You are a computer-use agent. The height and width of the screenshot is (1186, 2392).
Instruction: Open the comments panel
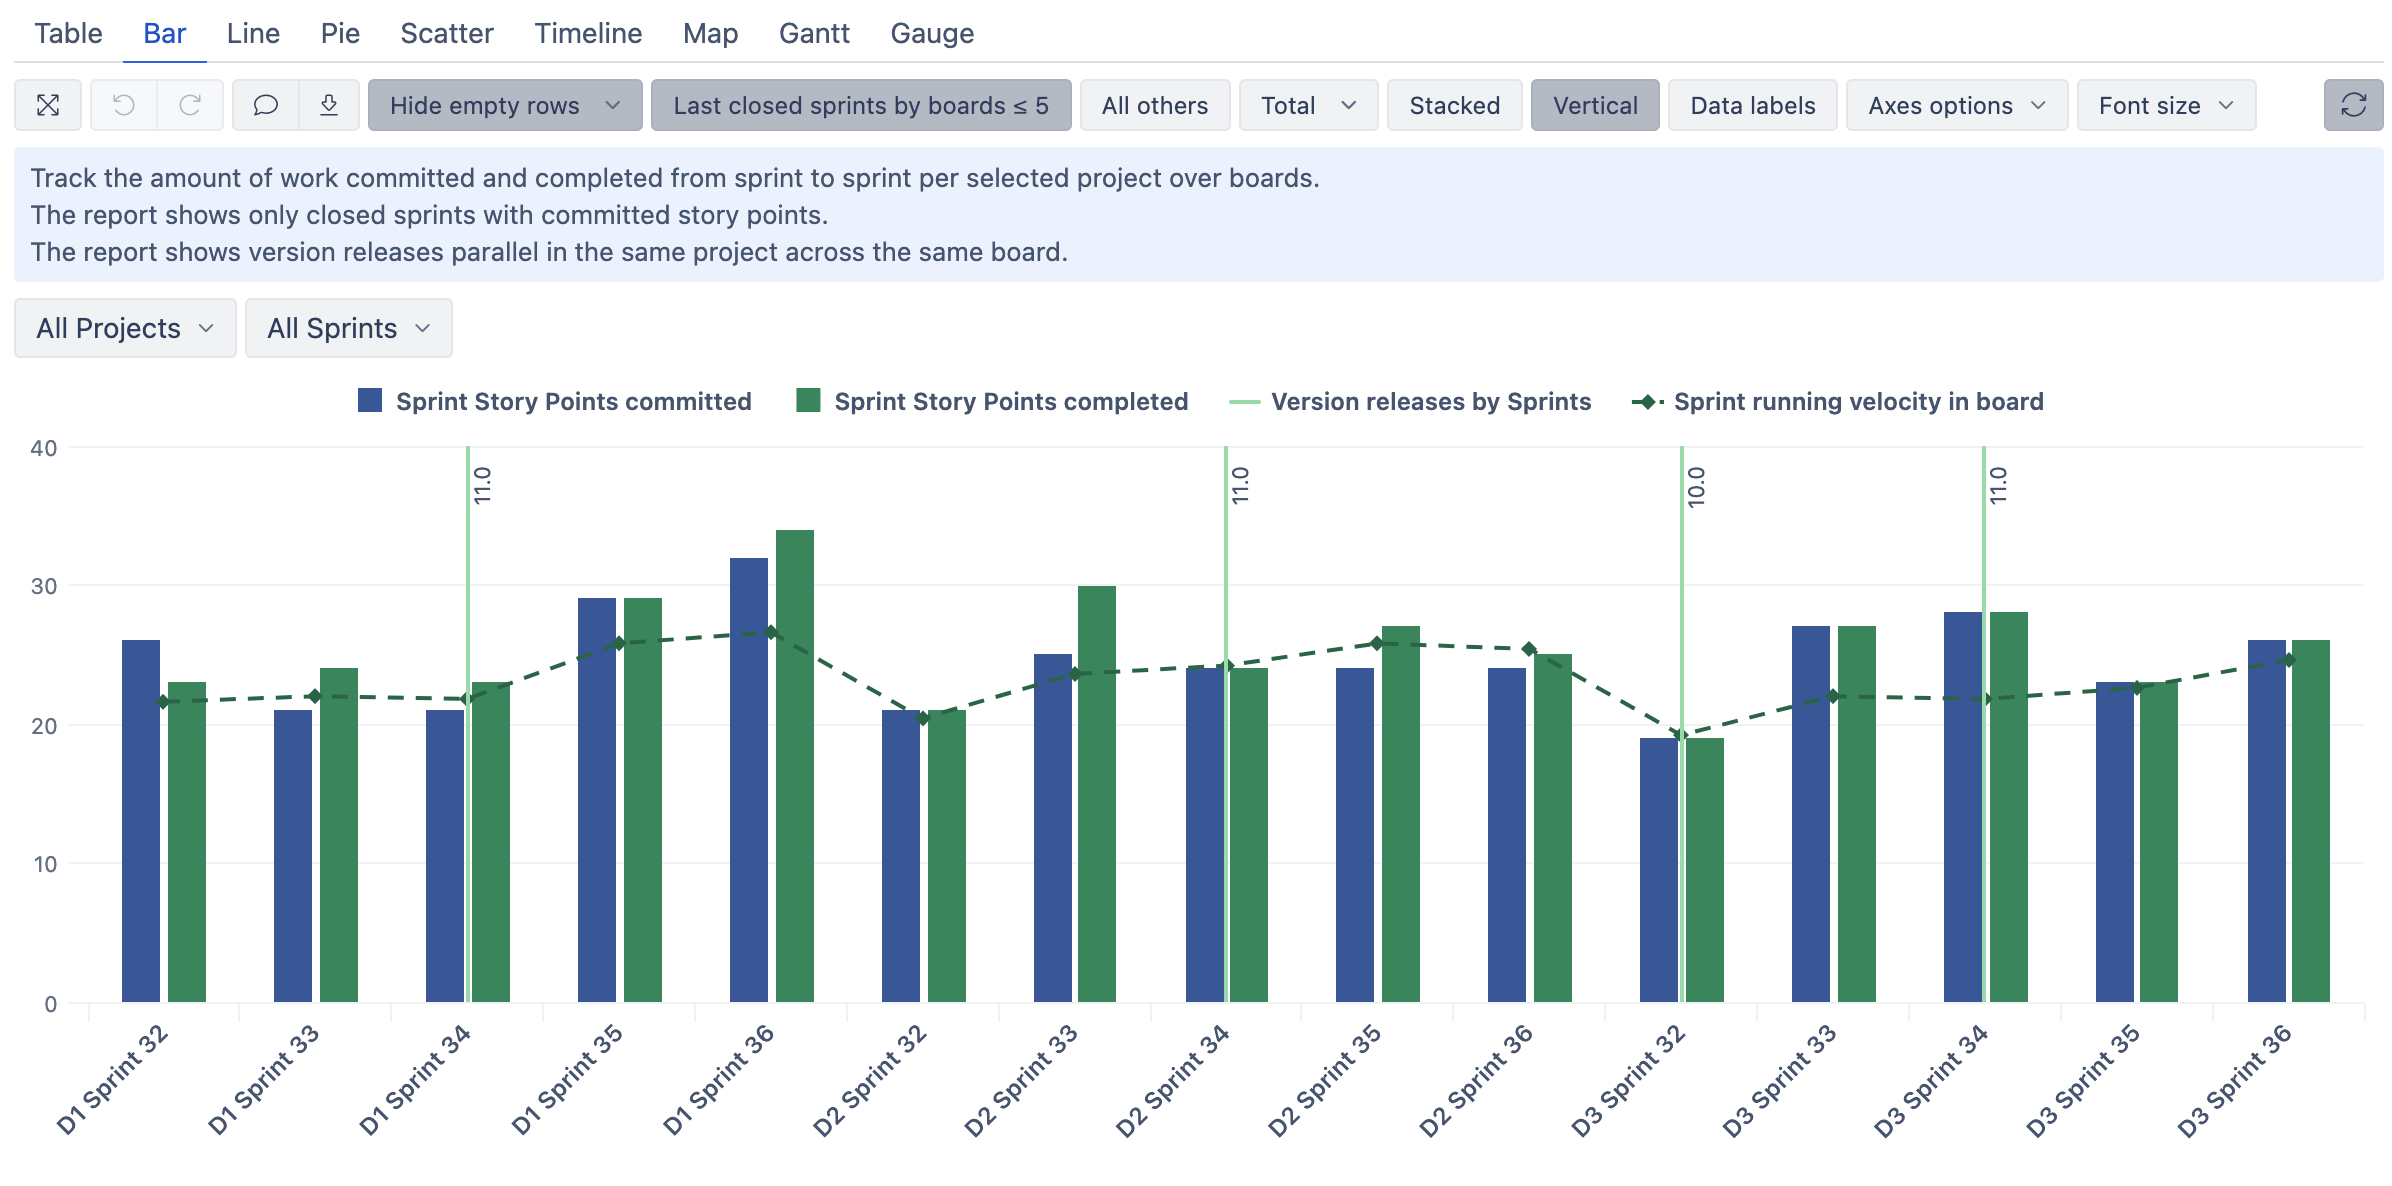point(266,105)
